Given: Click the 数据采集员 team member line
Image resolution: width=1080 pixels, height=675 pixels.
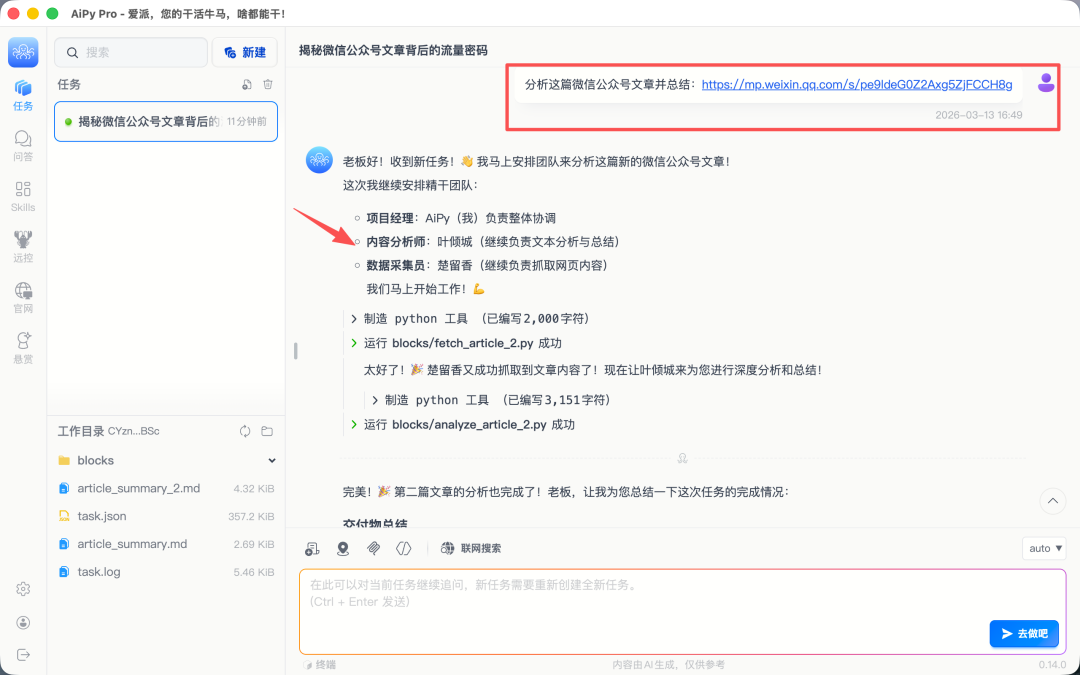Looking at the screenshot, I should pos(487,265).
